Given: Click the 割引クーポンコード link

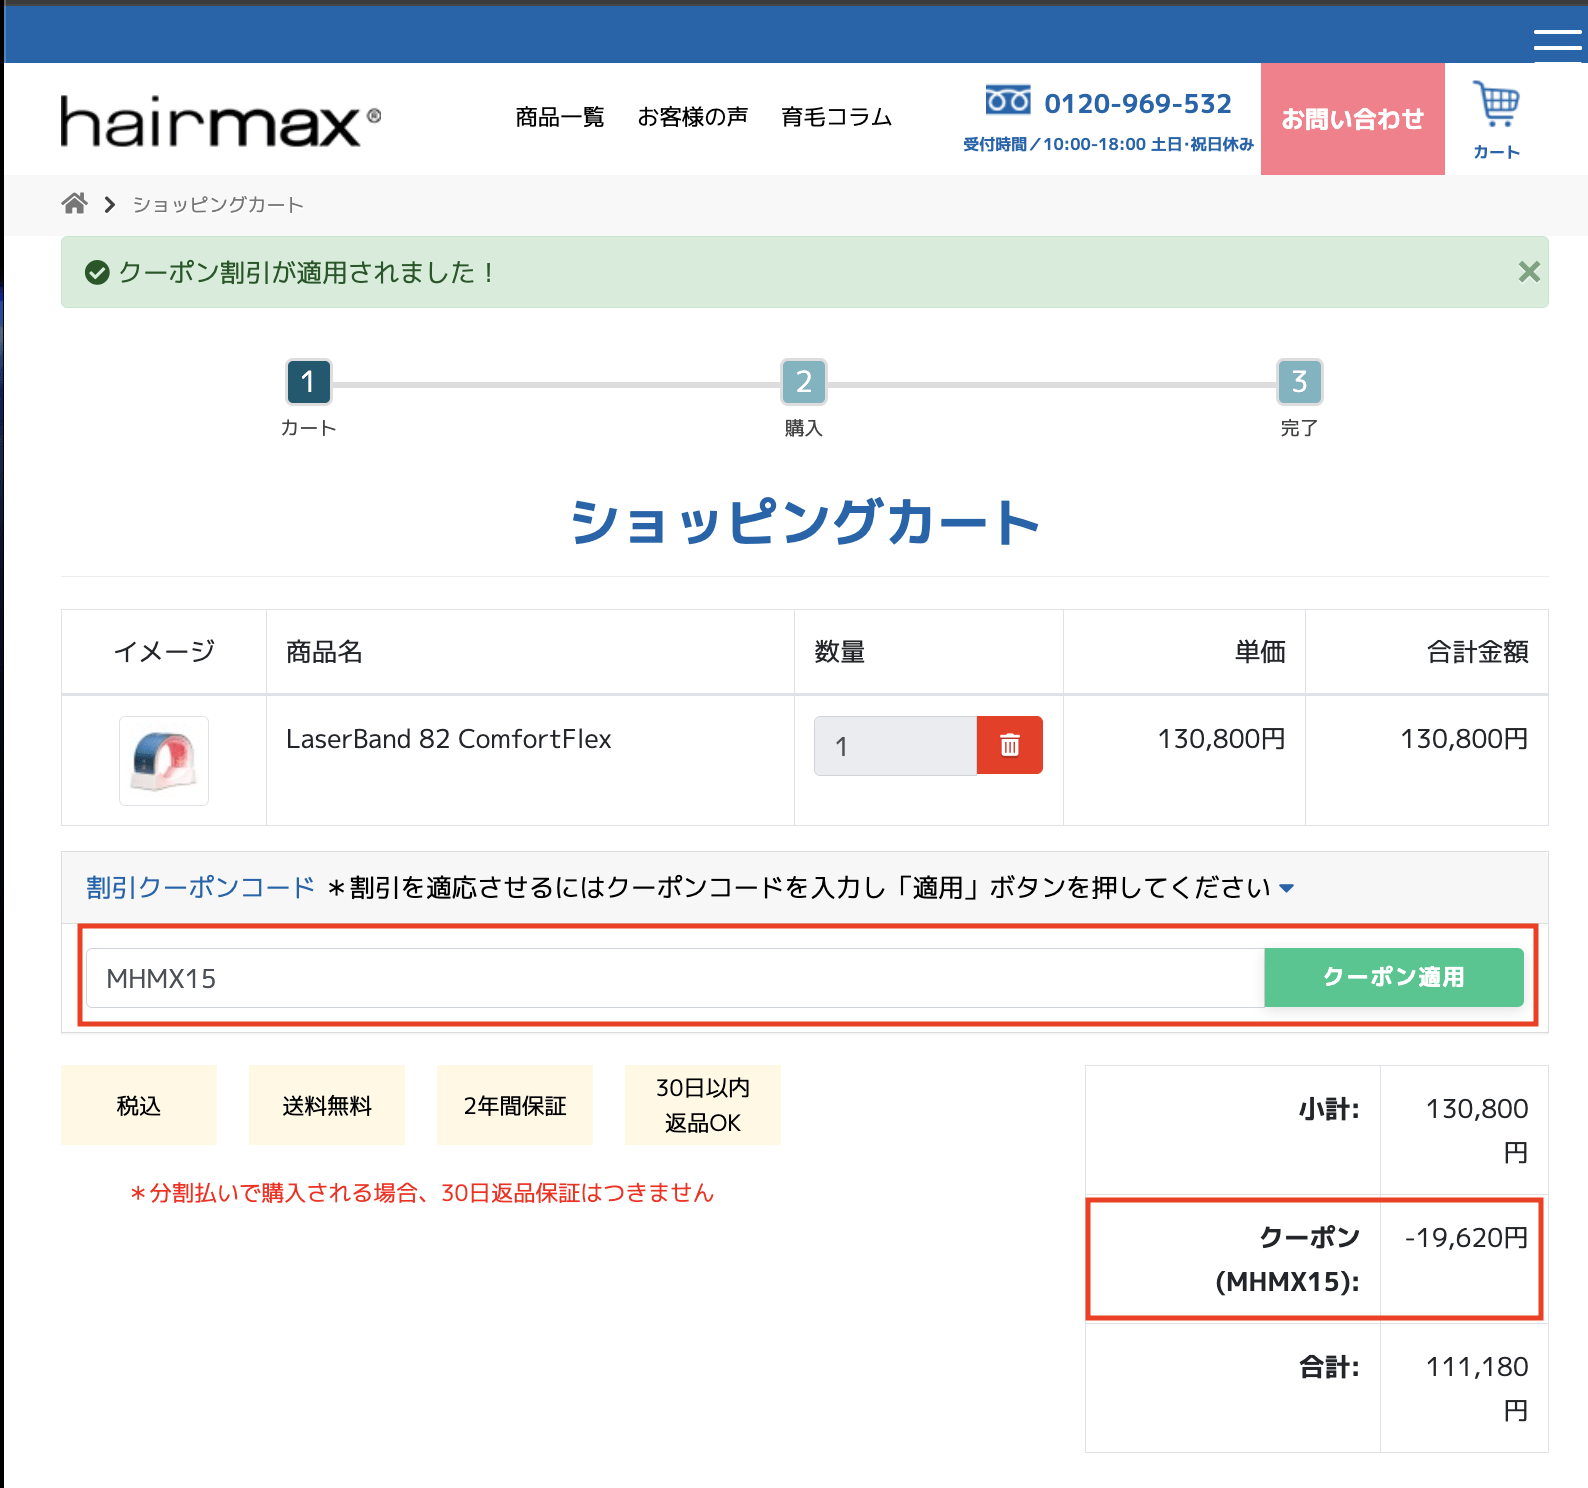Looking at the screenshot, I should [200, 888].
